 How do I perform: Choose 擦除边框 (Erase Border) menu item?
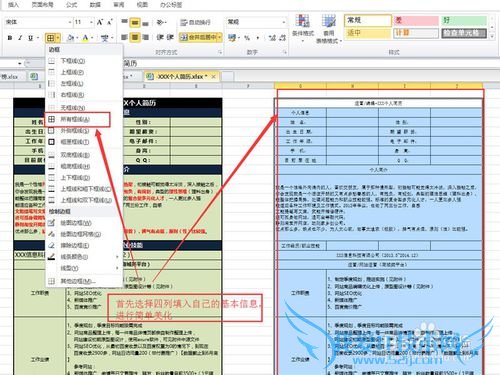click(x=84, y=246)
